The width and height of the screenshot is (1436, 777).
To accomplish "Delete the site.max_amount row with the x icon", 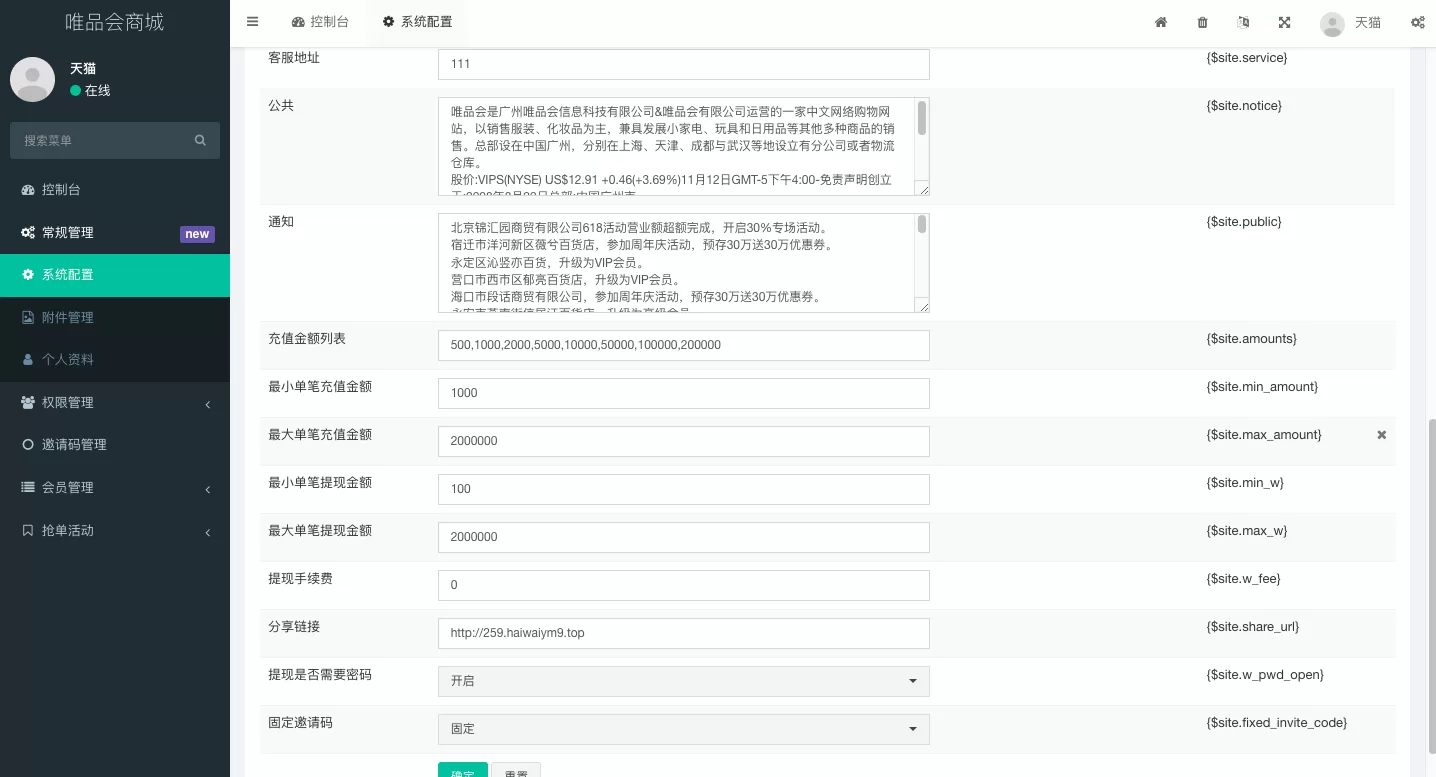I will (x=1381, y=435).
